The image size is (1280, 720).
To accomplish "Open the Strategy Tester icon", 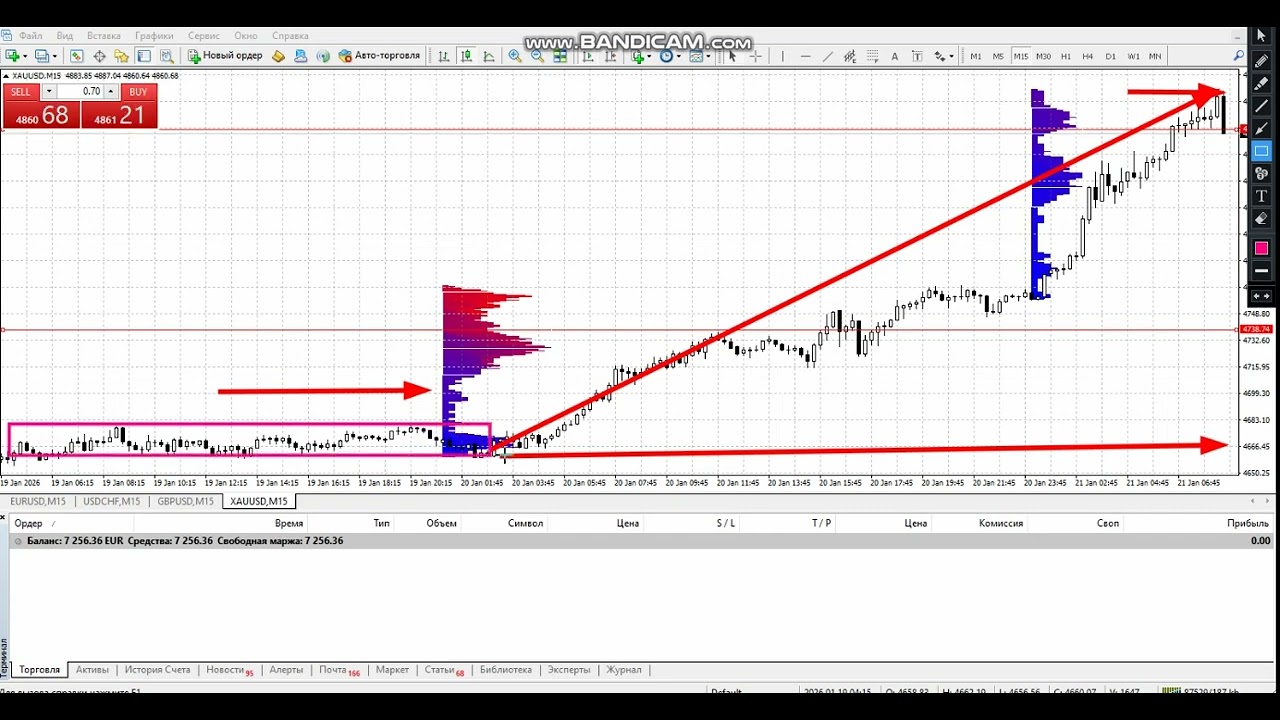I will click(x=165, y=56).
